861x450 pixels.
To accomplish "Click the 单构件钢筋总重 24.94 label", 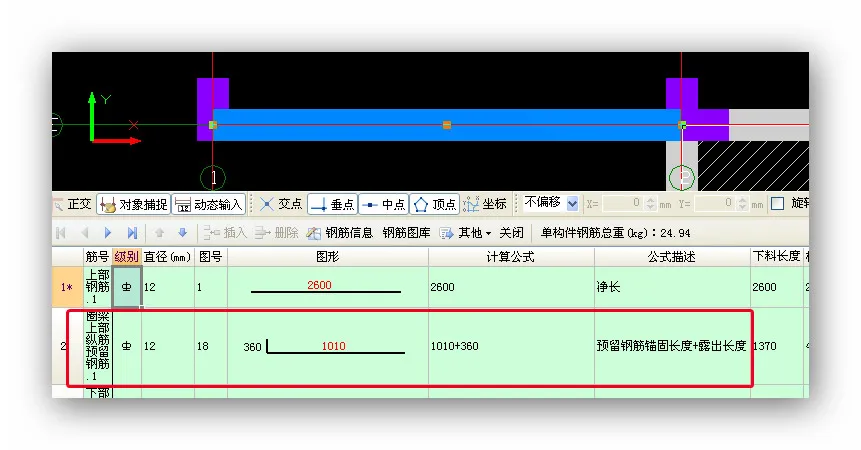I will pyautogui.click(x=616, y=233).
